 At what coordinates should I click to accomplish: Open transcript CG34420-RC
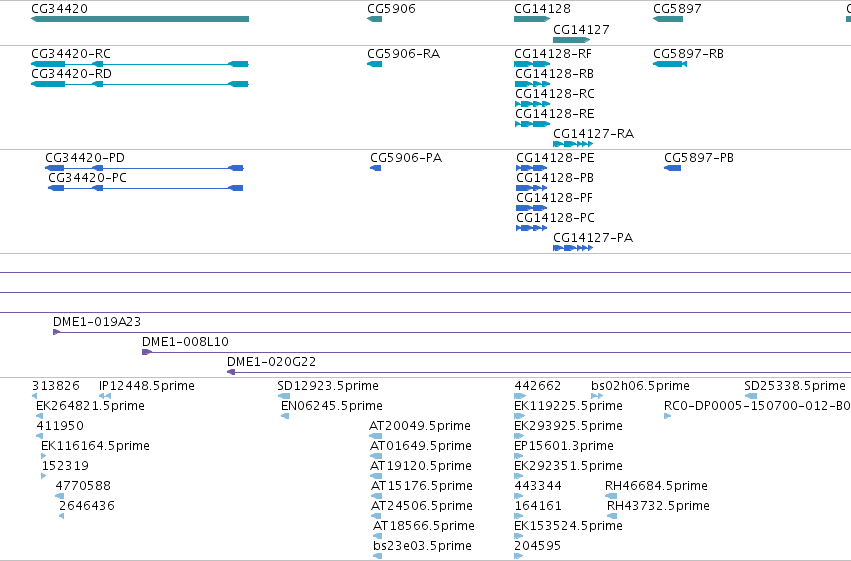point(140,64)
